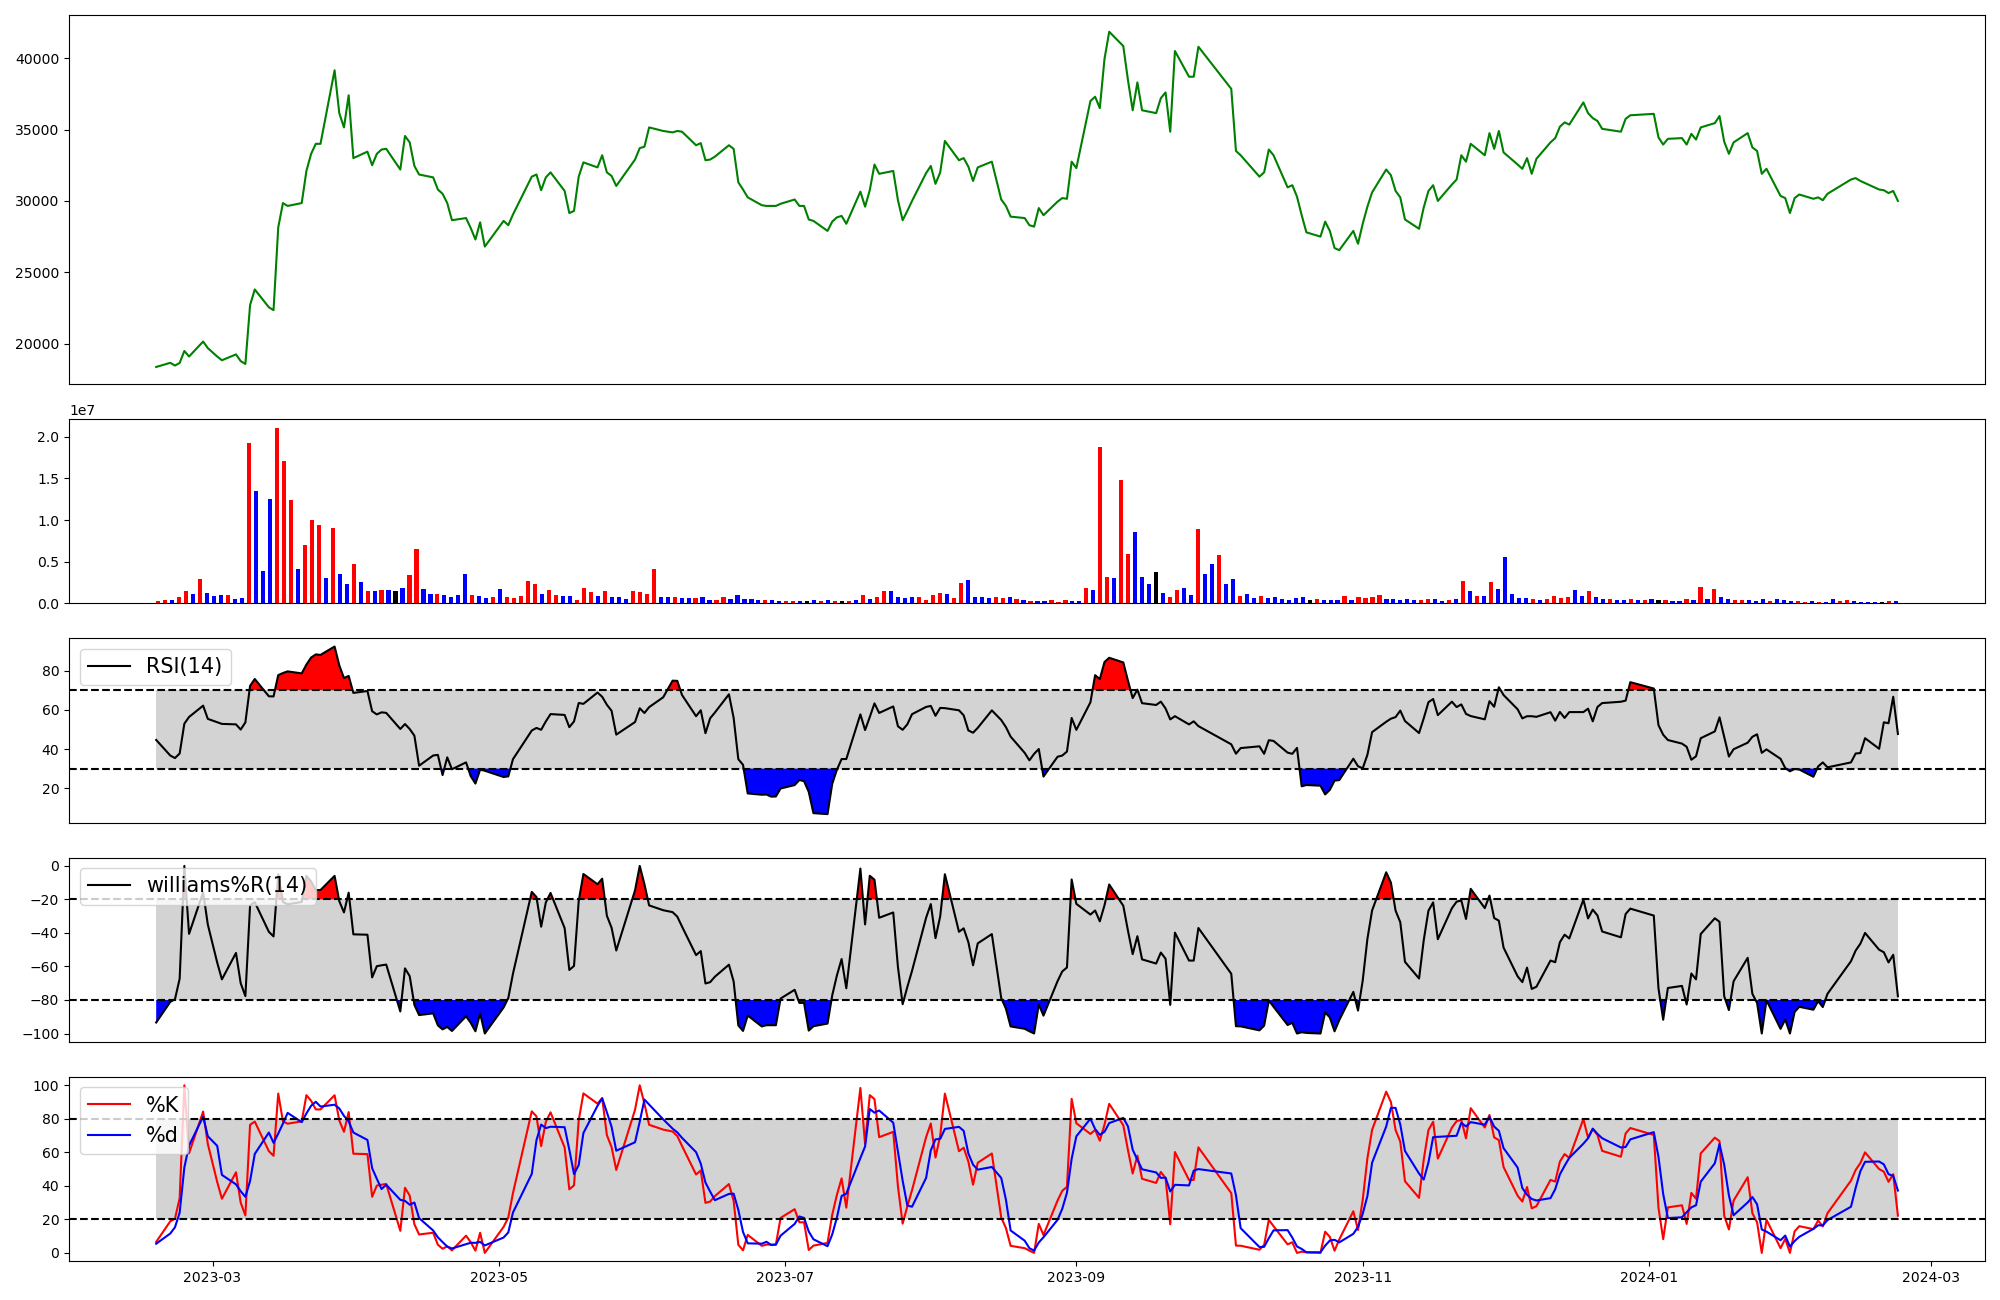The image size is (2000, 1300).
Task: Click the %K legend text
Action: click(x=162, y=1105)
